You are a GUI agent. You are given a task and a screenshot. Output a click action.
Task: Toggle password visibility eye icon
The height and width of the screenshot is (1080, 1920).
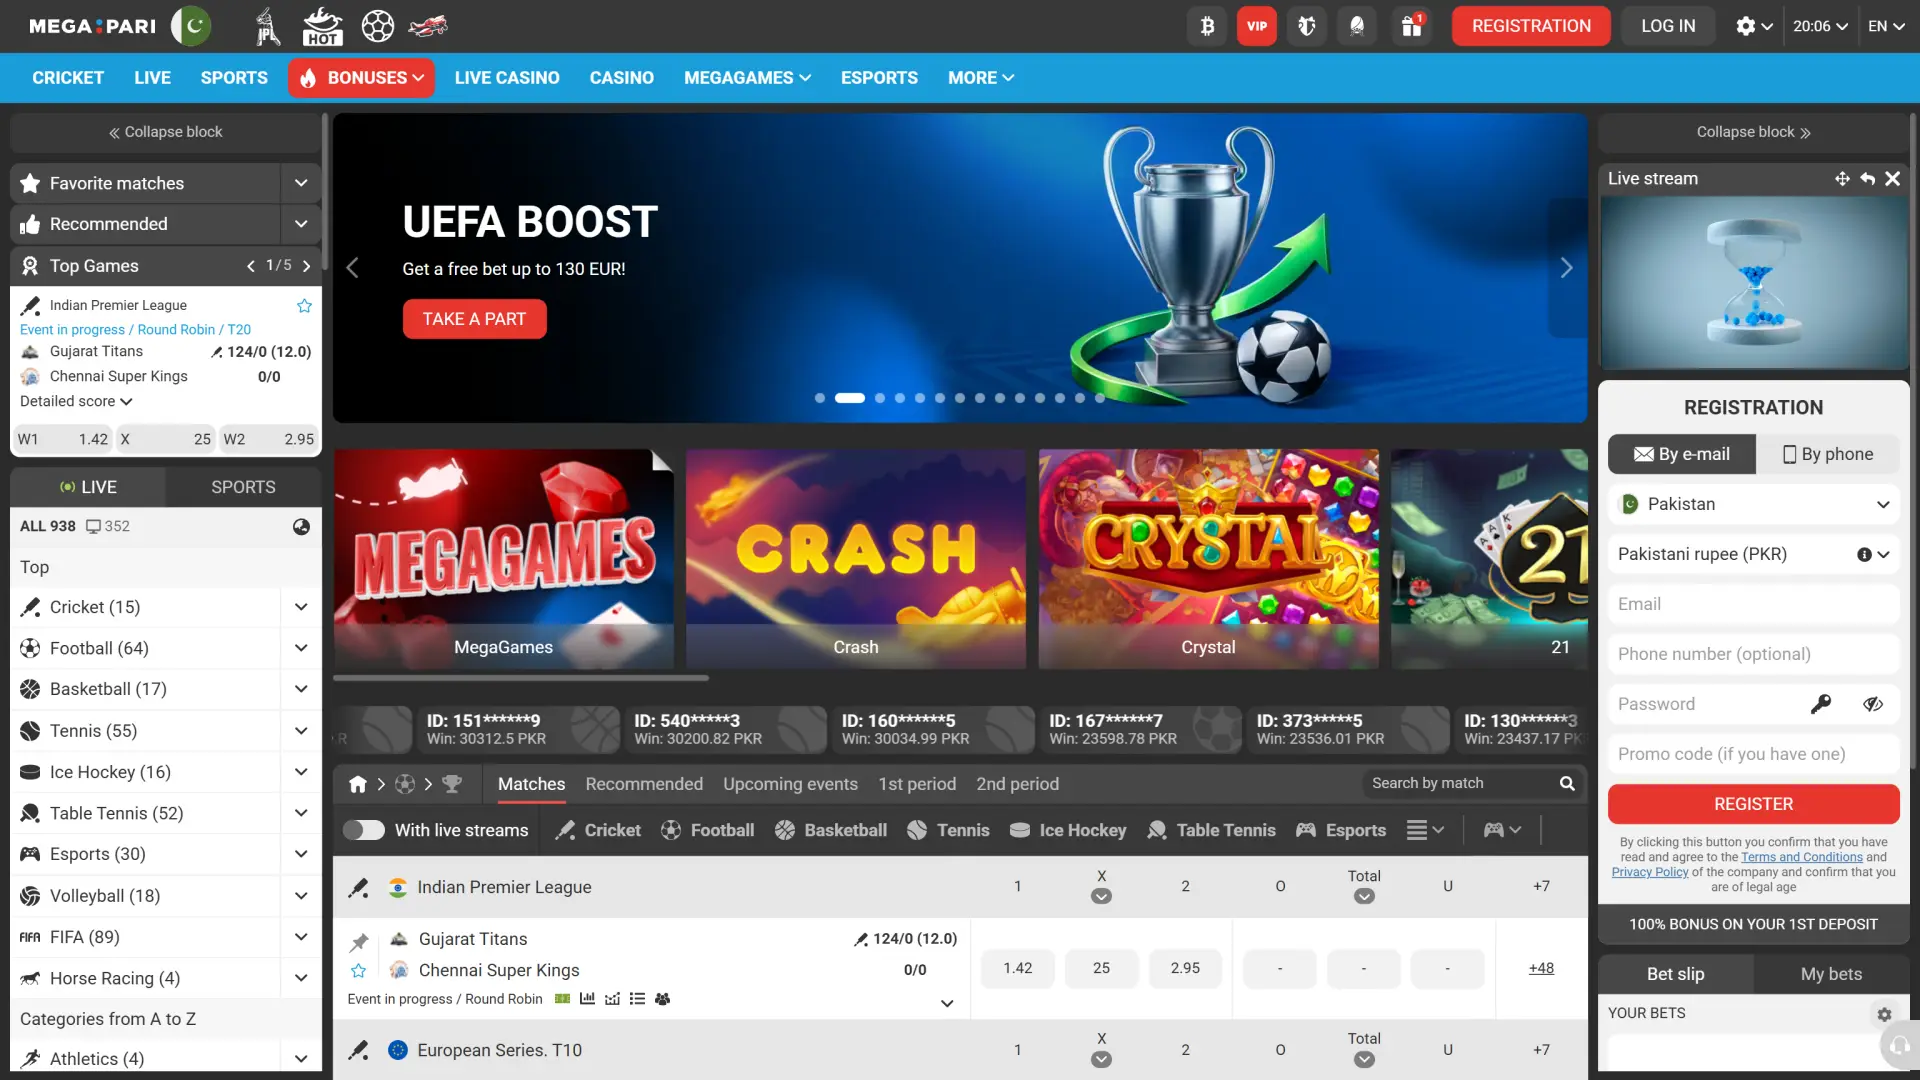click(x=1873, y=704)
